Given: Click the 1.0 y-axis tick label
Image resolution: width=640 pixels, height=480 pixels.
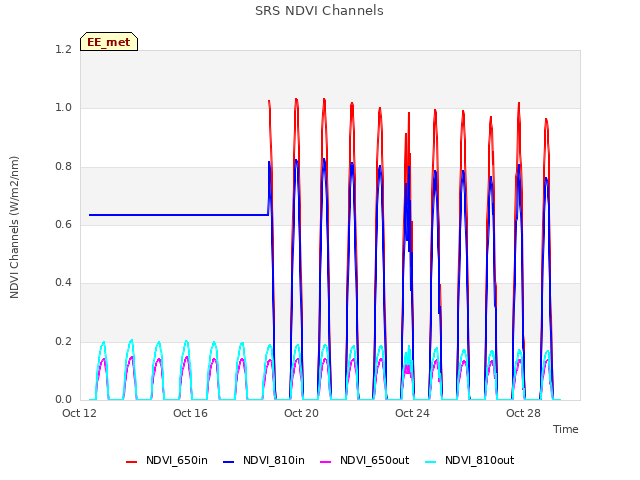Looking at the screenshot, I should 63,108.
